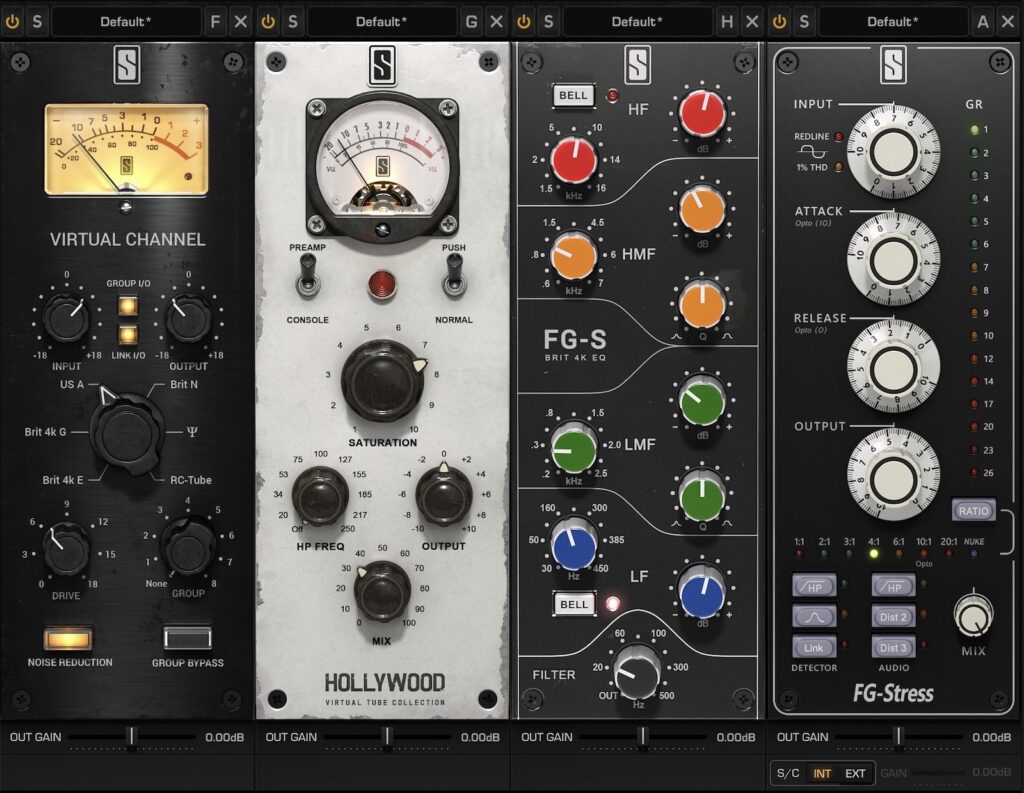Click the red HF gain dB knob

point(702,112)
